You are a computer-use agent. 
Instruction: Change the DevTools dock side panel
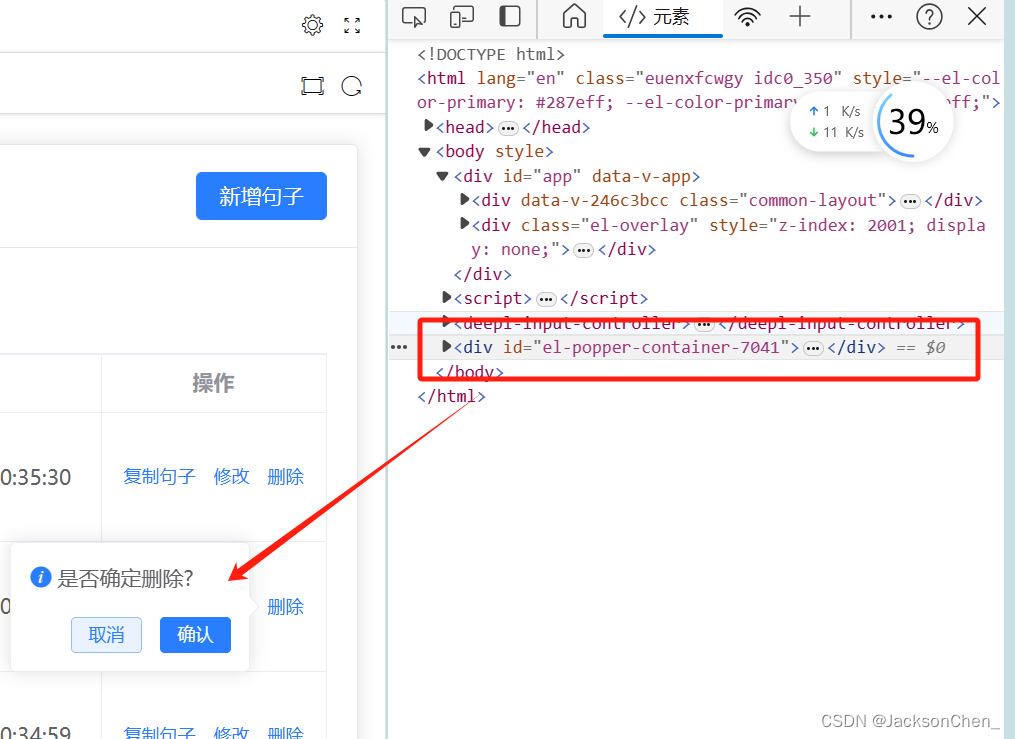tap(509, 17)
